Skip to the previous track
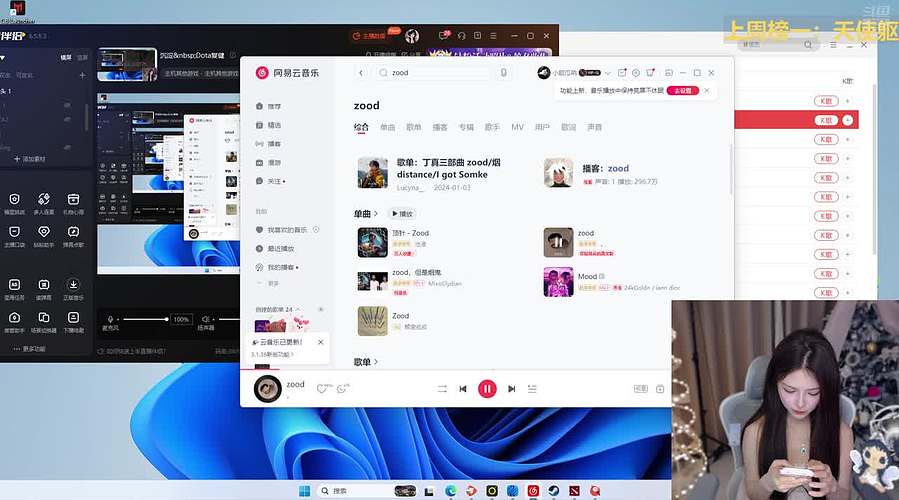 463,389
